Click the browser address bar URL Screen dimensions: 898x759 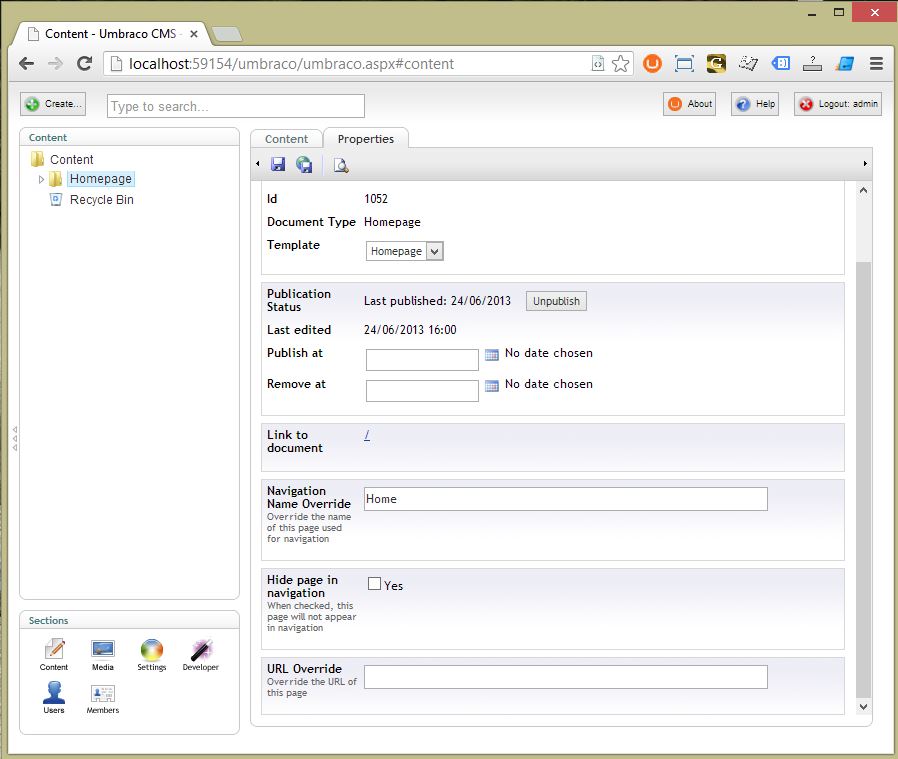292,64
